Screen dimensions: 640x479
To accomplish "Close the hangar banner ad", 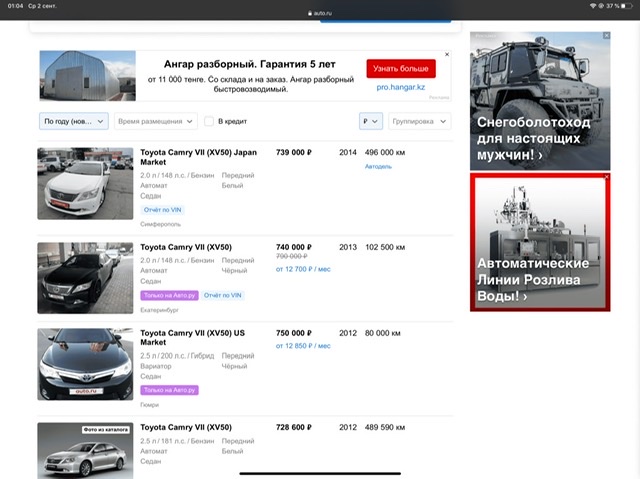I will [447, 54].
